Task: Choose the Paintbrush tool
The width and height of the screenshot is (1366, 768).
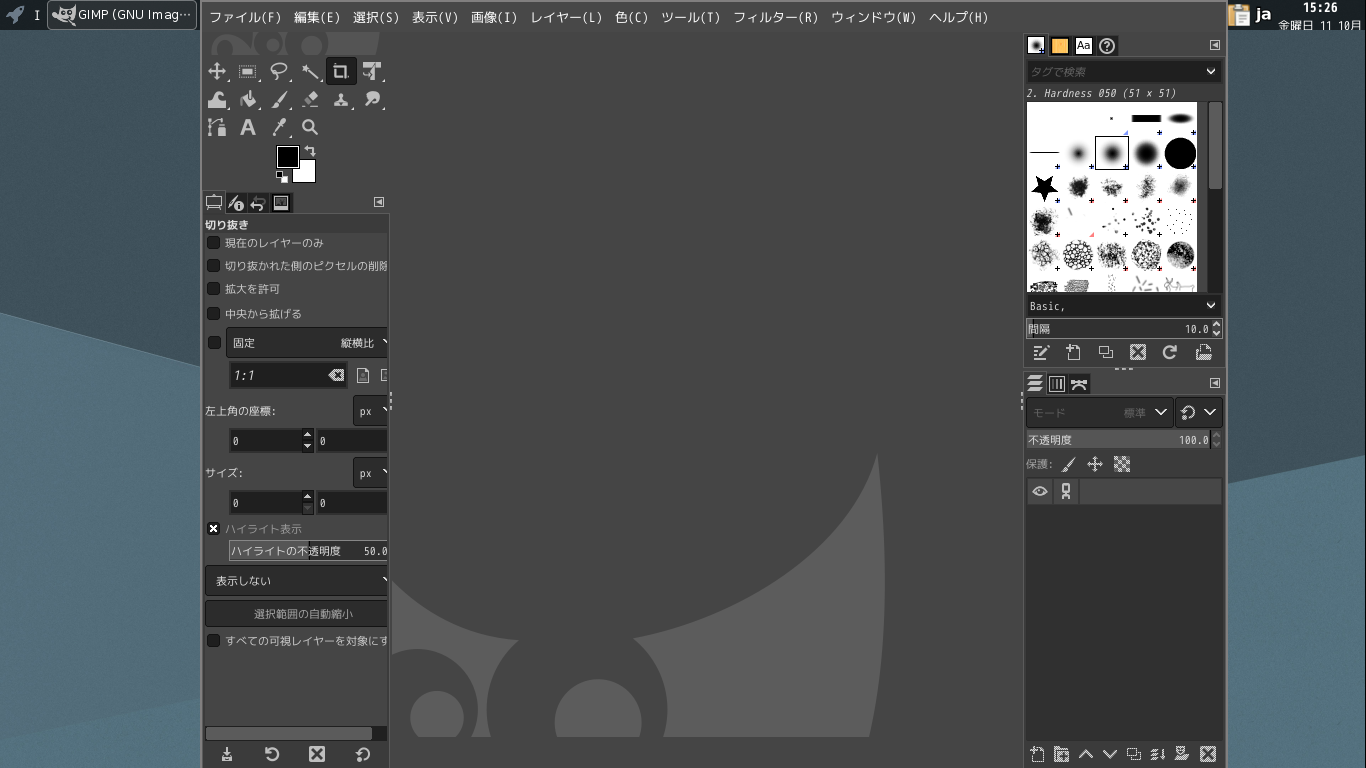Action: (279, 99)
